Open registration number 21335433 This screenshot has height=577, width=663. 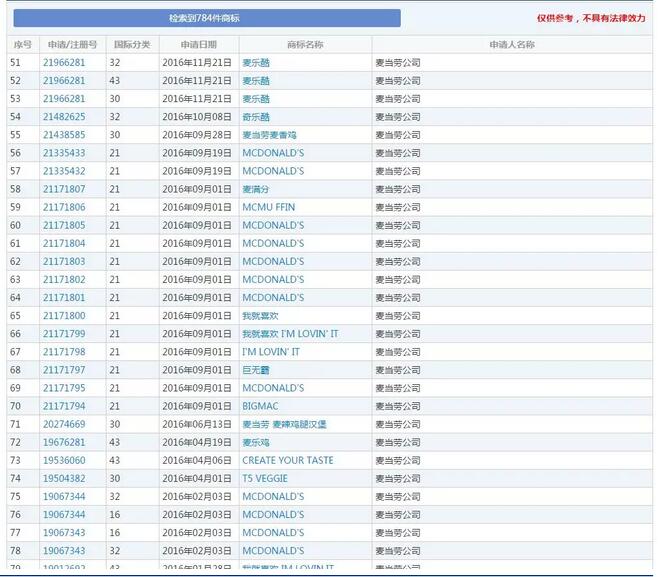coord(64,153)
